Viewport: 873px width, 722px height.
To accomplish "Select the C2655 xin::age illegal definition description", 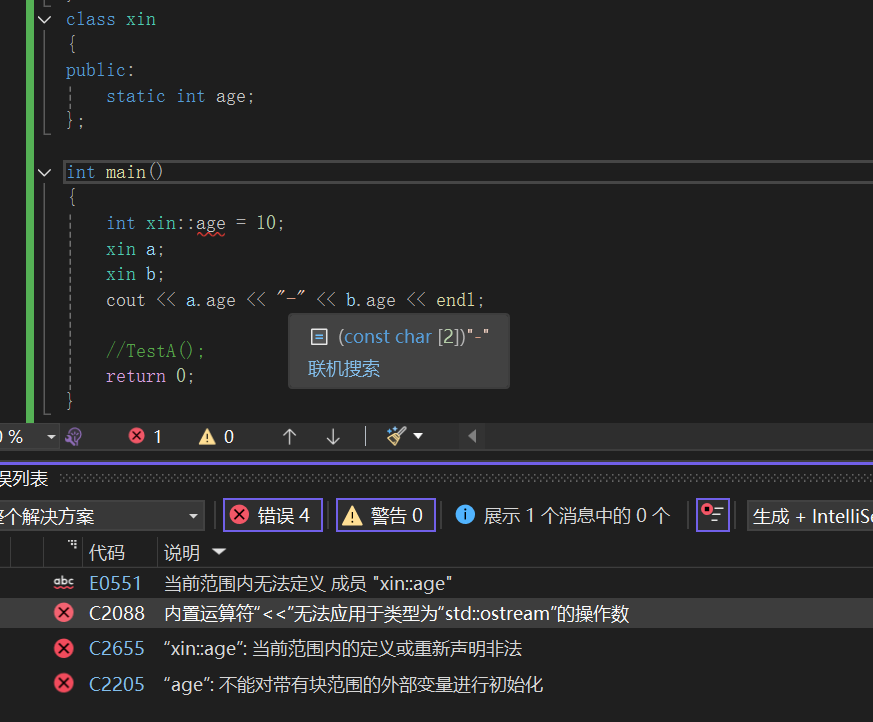I will point(343,649).
